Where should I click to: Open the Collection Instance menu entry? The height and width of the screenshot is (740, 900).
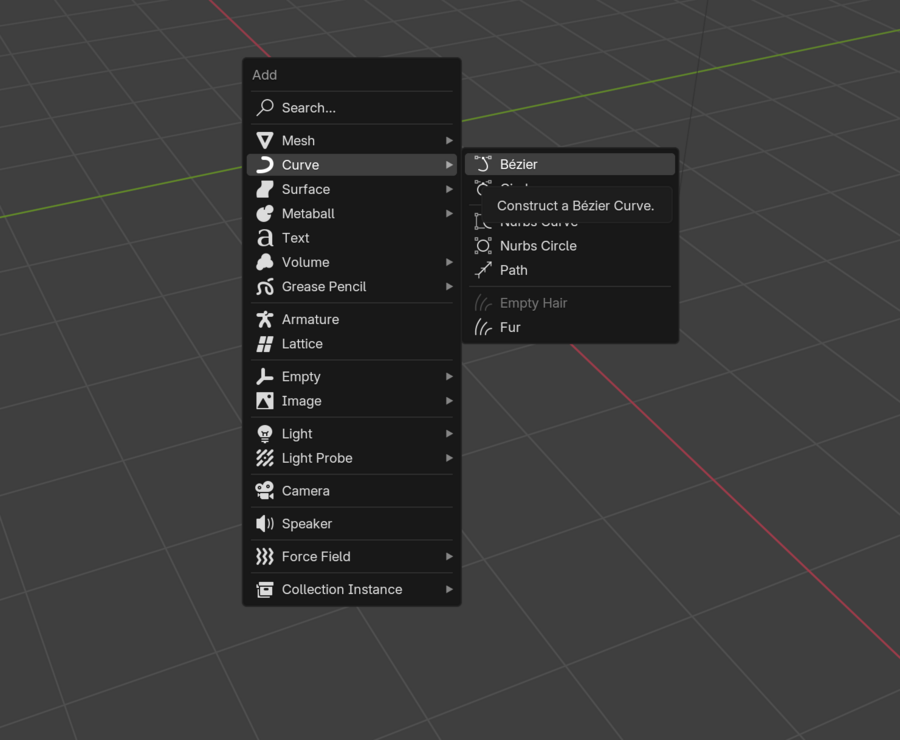[x=352, y=589]
